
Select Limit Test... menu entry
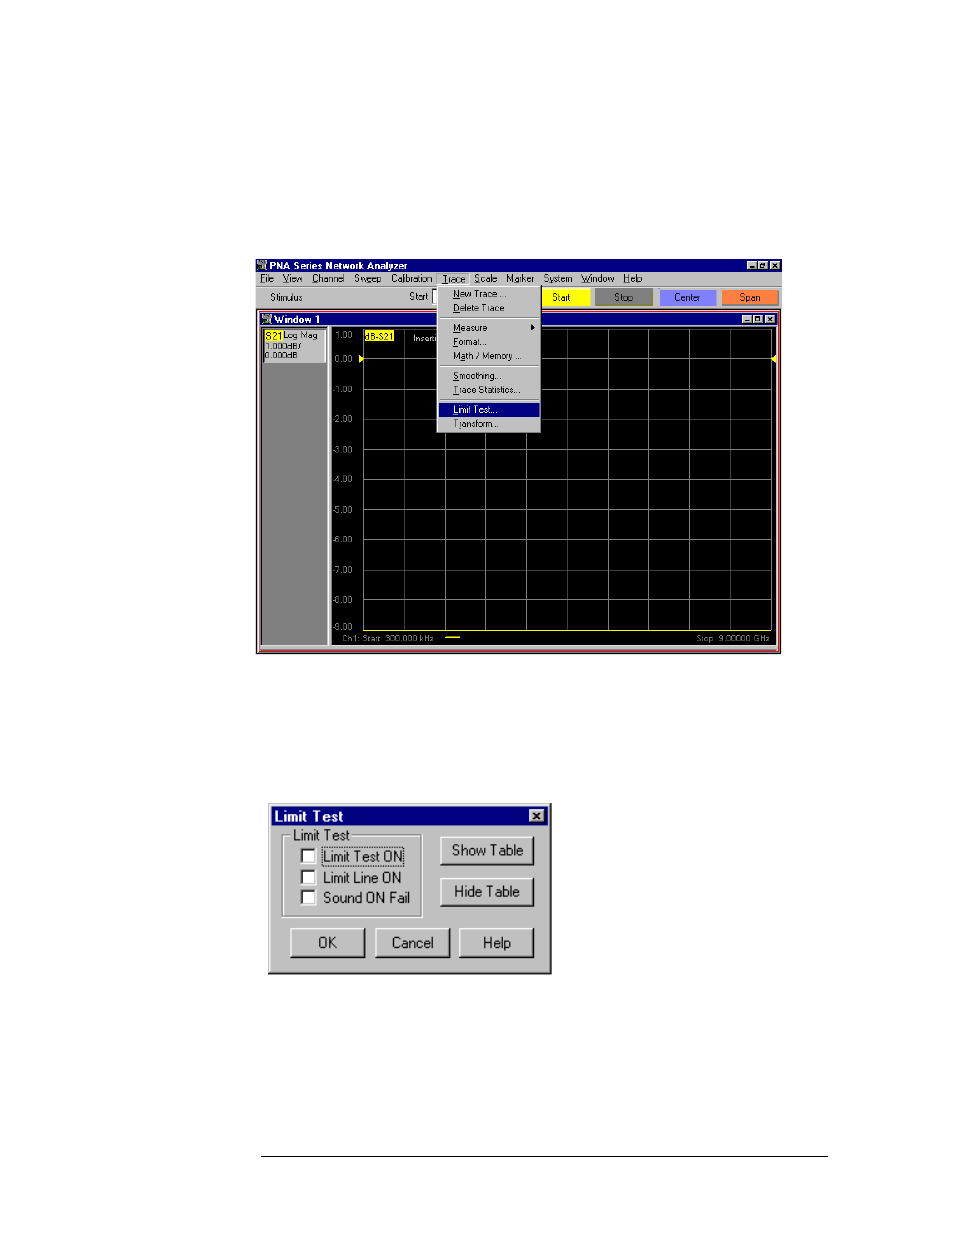tap(489, 410)
